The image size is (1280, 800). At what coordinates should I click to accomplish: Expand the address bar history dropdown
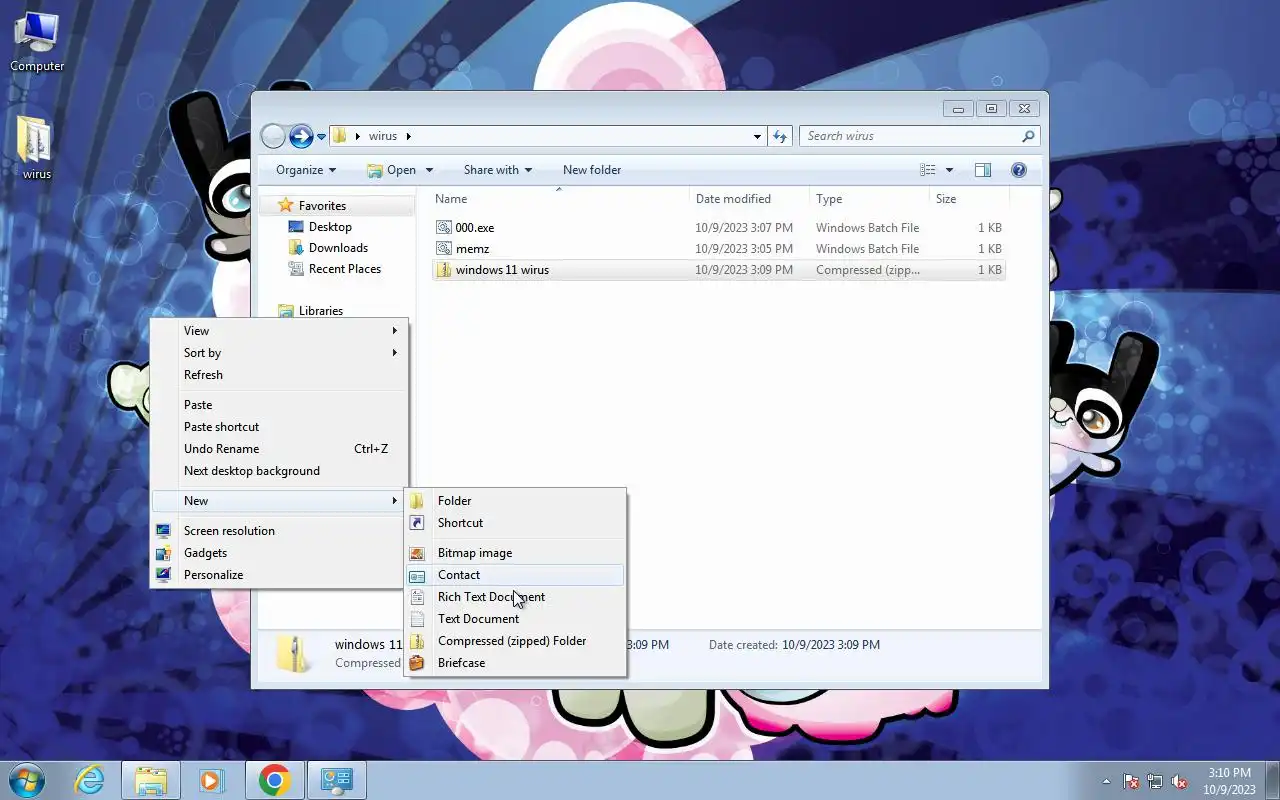coord(757,136)
